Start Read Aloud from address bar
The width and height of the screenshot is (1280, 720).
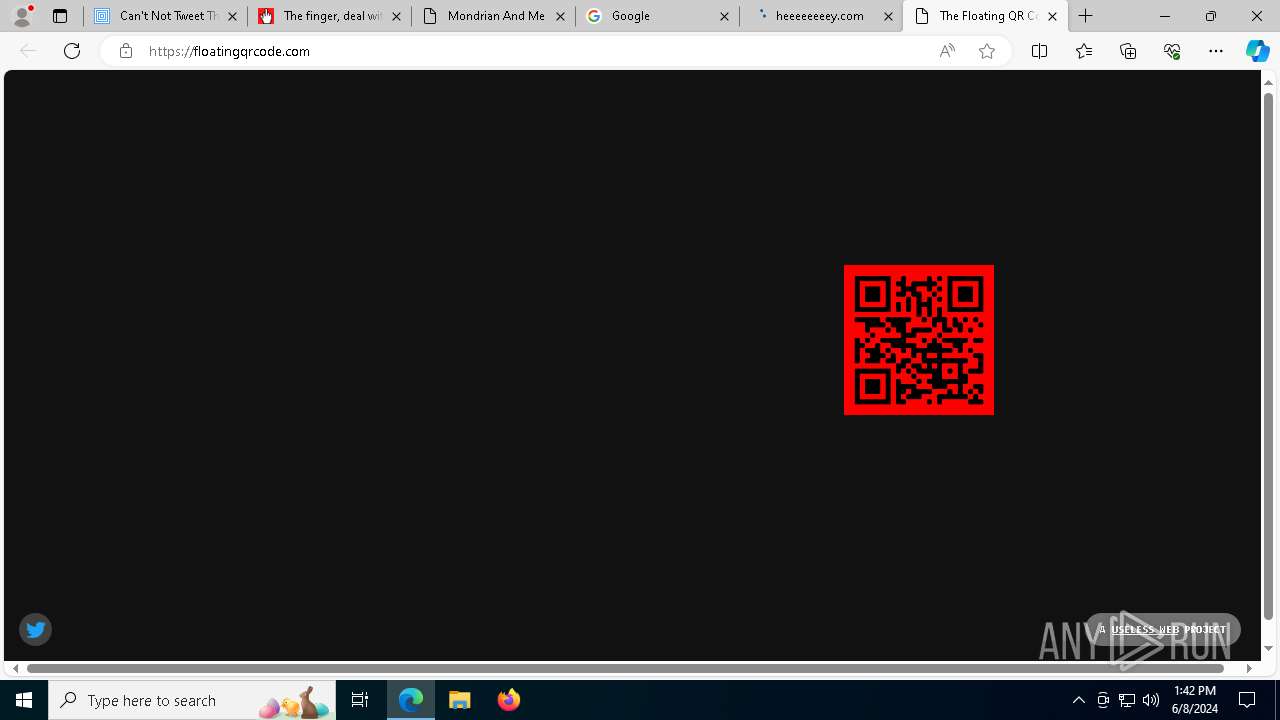tap(947, 51)
